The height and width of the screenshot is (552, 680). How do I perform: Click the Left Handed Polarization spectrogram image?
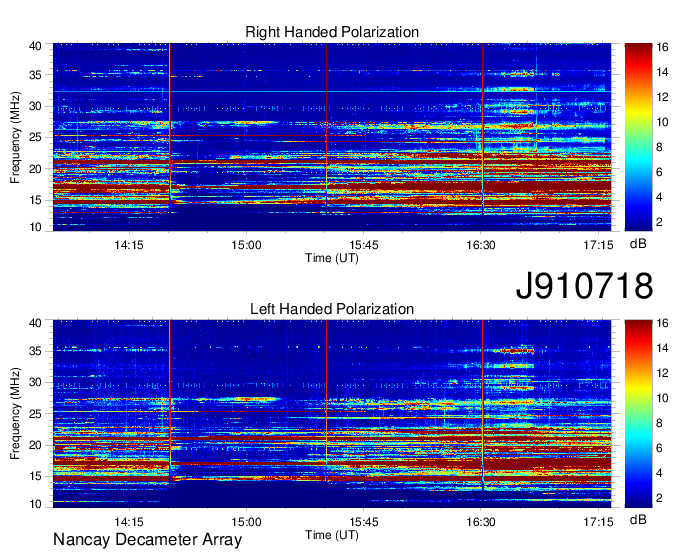pyautogui.click(x=332, y=414)
